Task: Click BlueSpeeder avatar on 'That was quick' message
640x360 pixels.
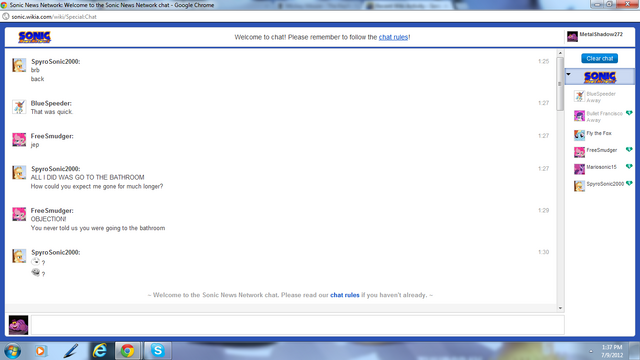Action: [19, 107]
